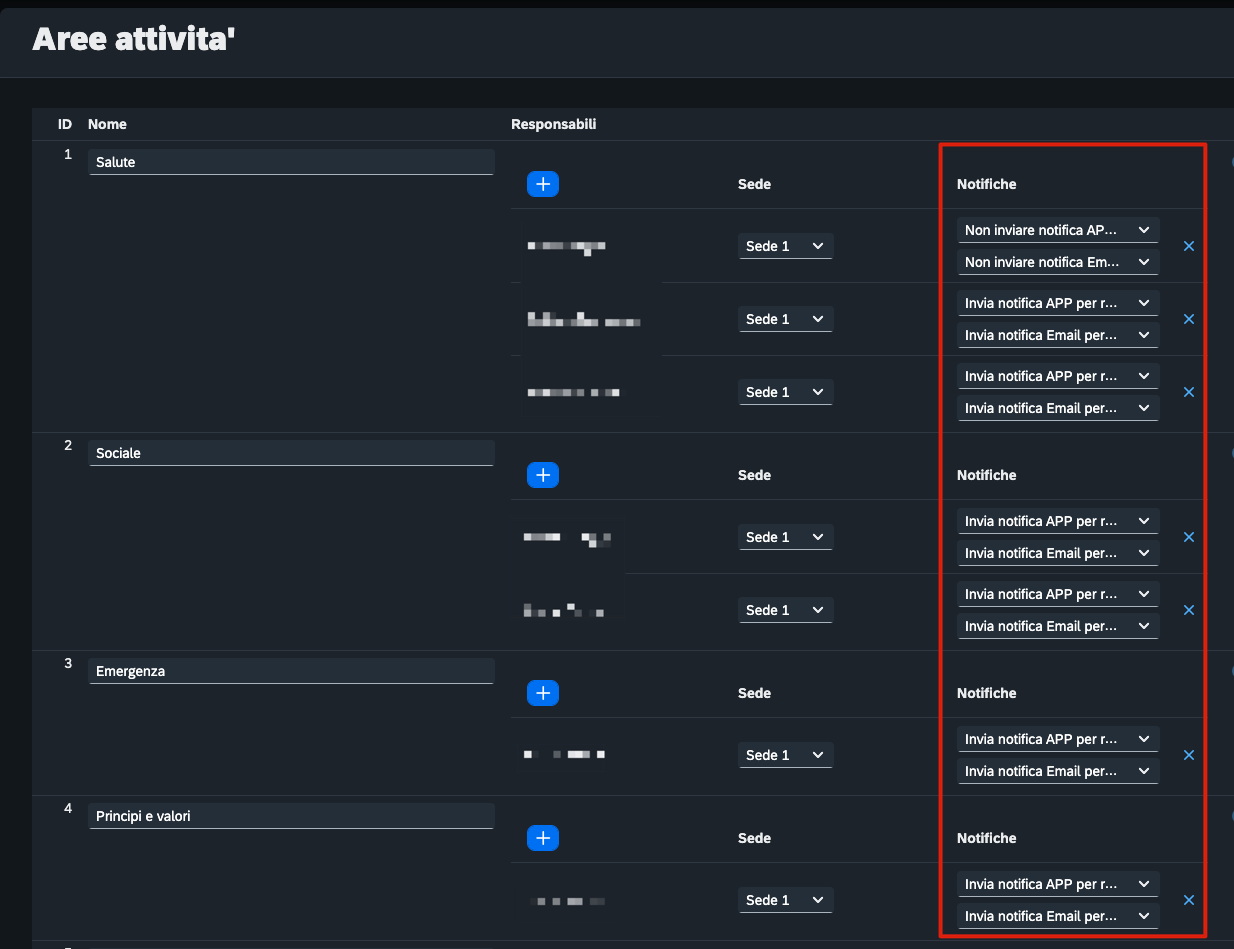Click the blue plus button in Salute row
Image resolution: width=1234 pixels, height=949 pixels.
542,184
